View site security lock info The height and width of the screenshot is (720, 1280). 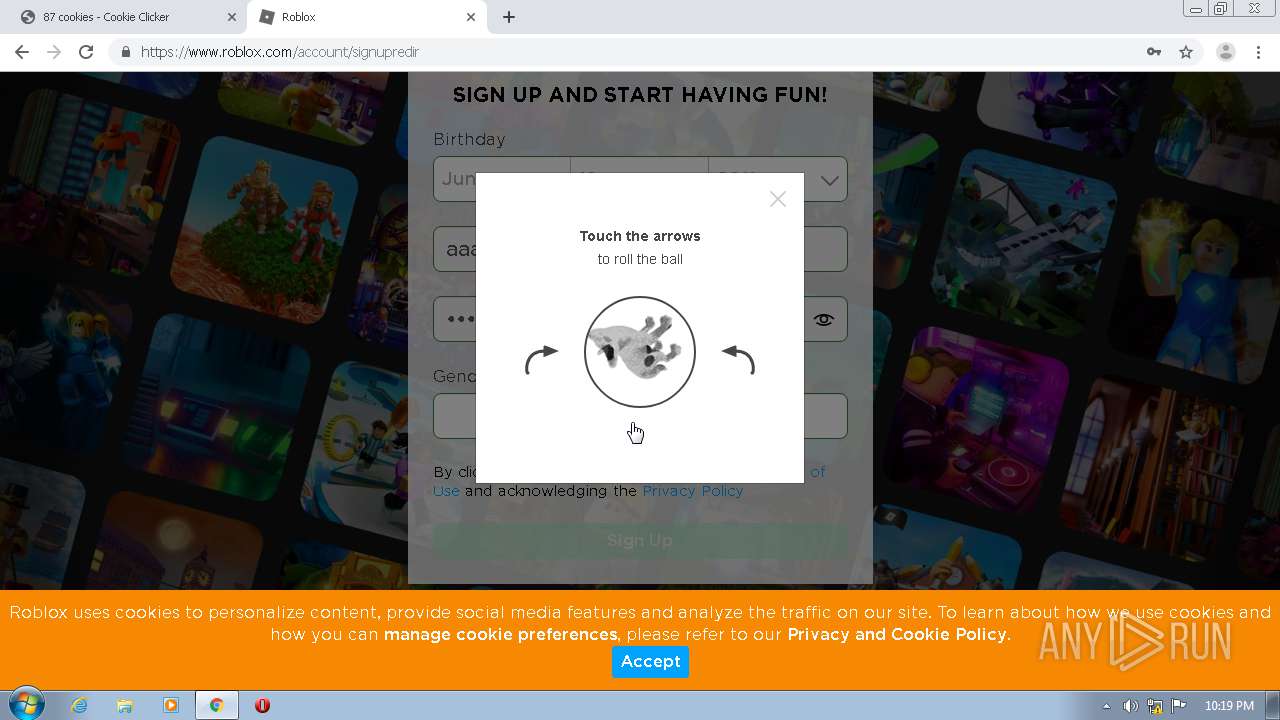coord(125,52)
